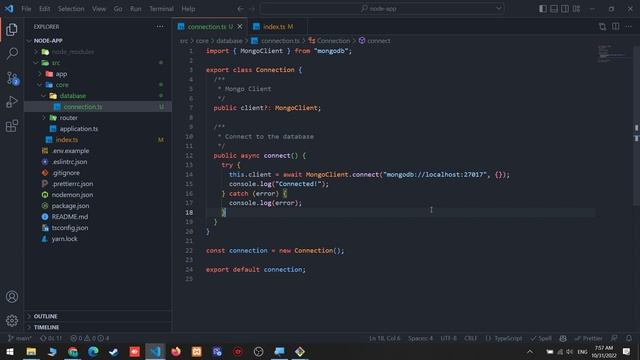
Task: Close the connection.ts tab
Action: 240,27
